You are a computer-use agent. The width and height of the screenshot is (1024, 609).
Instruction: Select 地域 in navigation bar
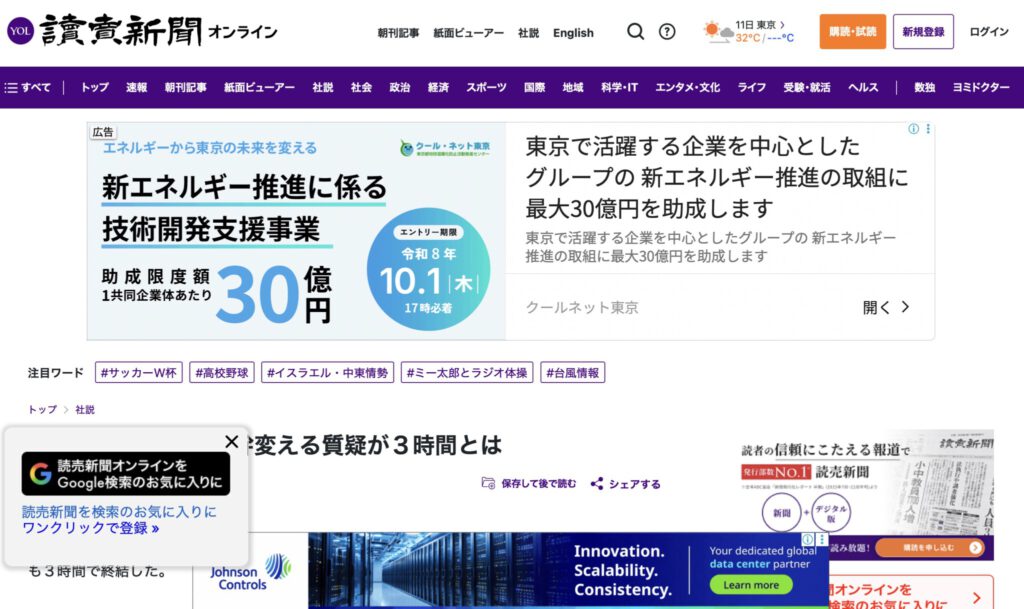click(x=573, y=87)
